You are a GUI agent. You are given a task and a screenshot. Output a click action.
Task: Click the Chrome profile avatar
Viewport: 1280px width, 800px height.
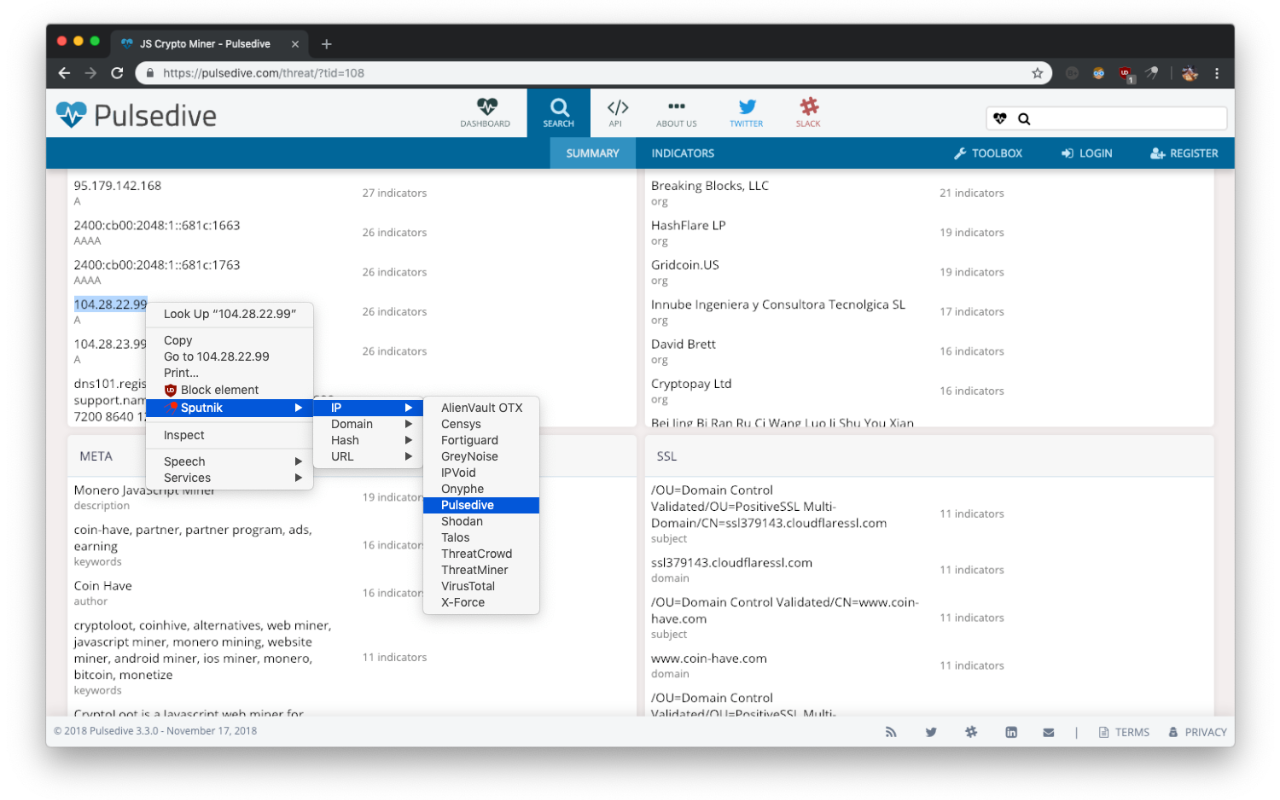(x=1190, y=73)
